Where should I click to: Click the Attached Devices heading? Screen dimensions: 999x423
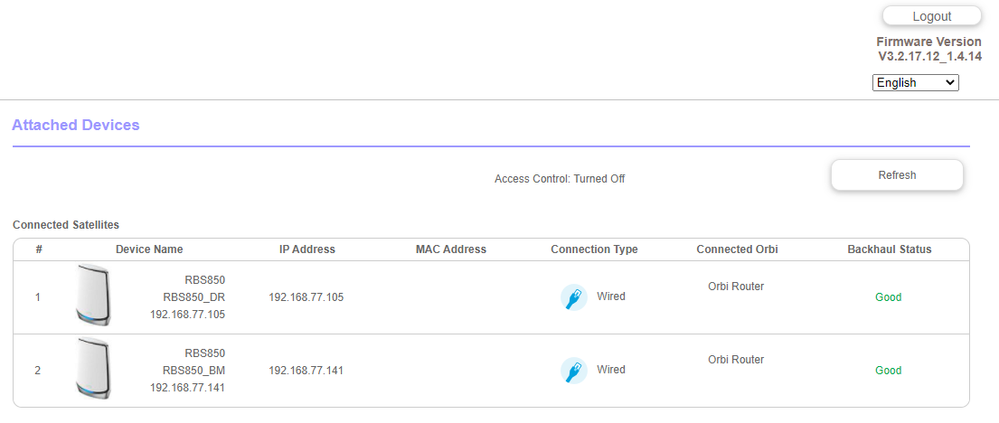click(76, 125)
